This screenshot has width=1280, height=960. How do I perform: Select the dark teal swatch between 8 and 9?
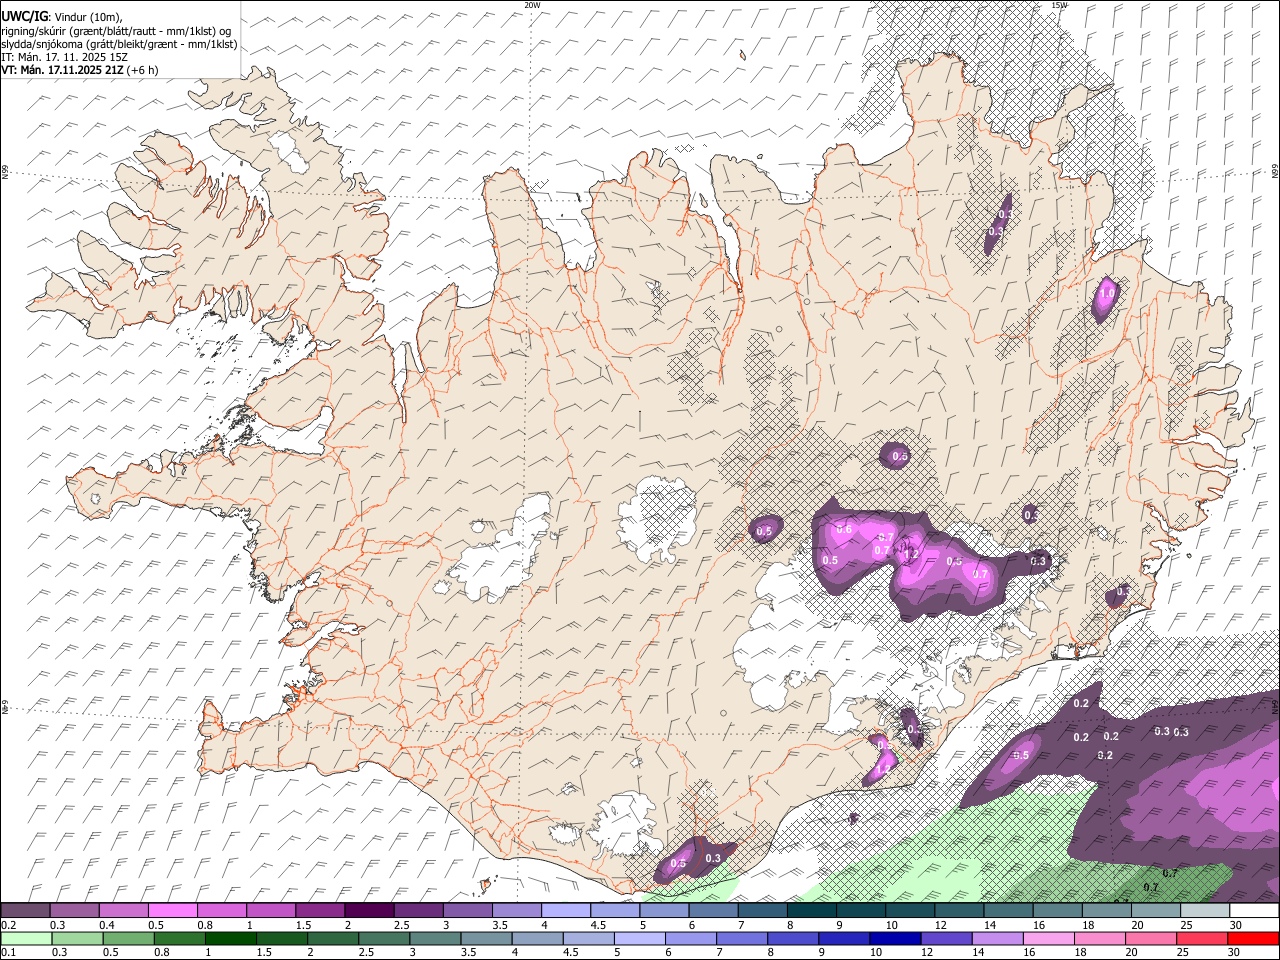pyautogui.click(x=812, y=910)
